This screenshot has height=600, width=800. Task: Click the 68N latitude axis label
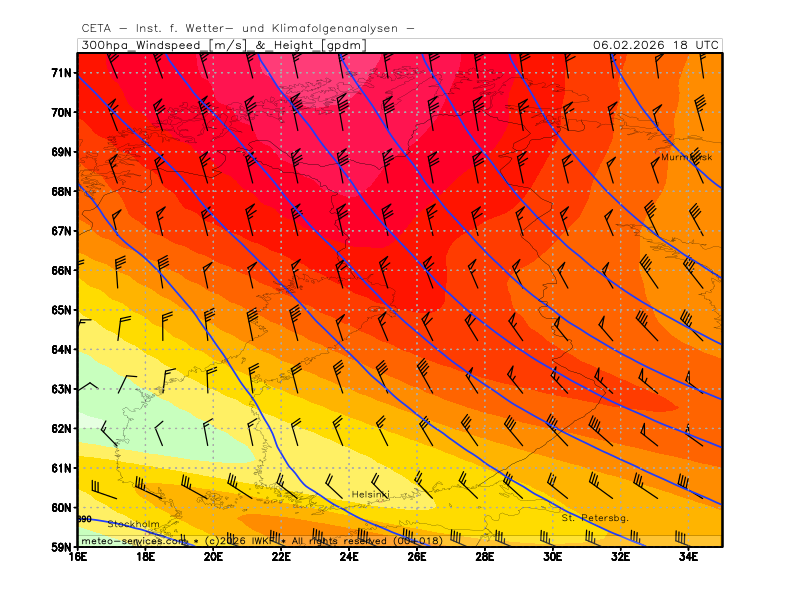(61, 191)
